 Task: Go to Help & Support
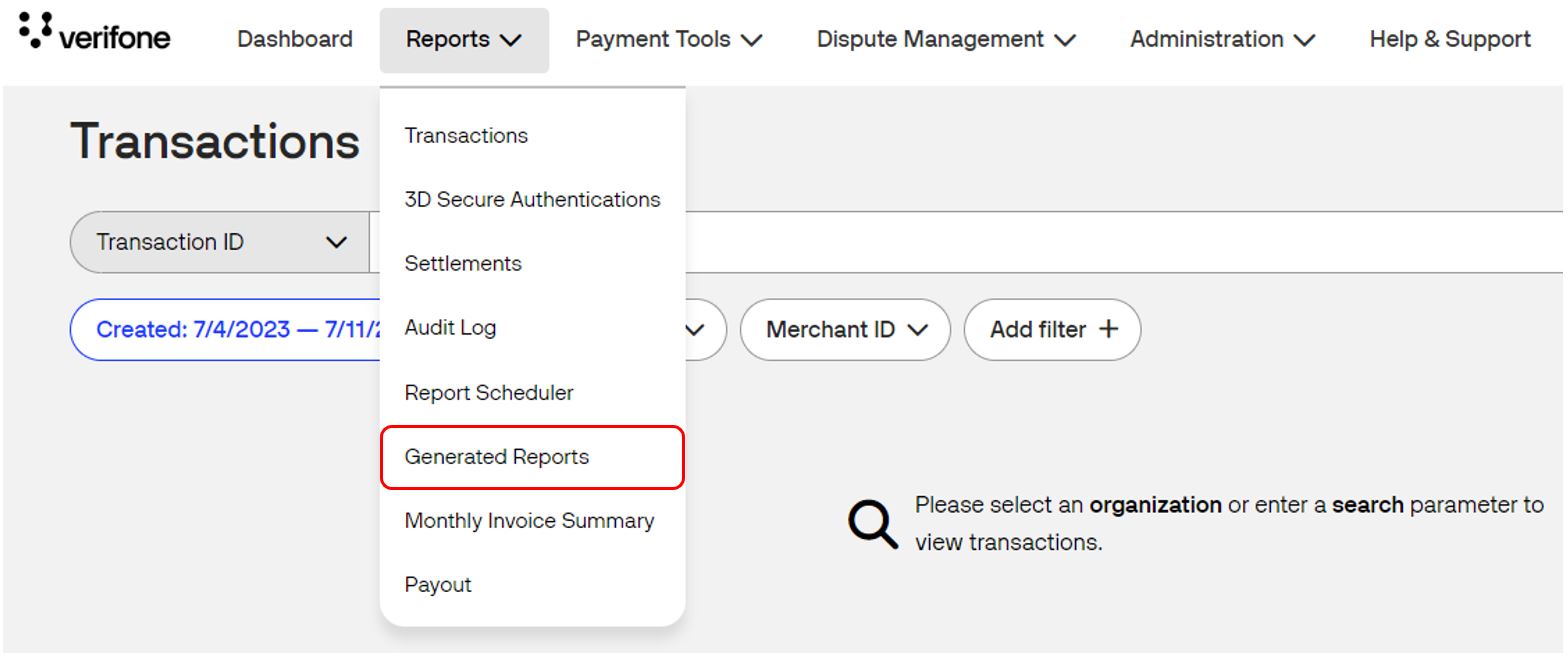click(x=1449, y=40)
